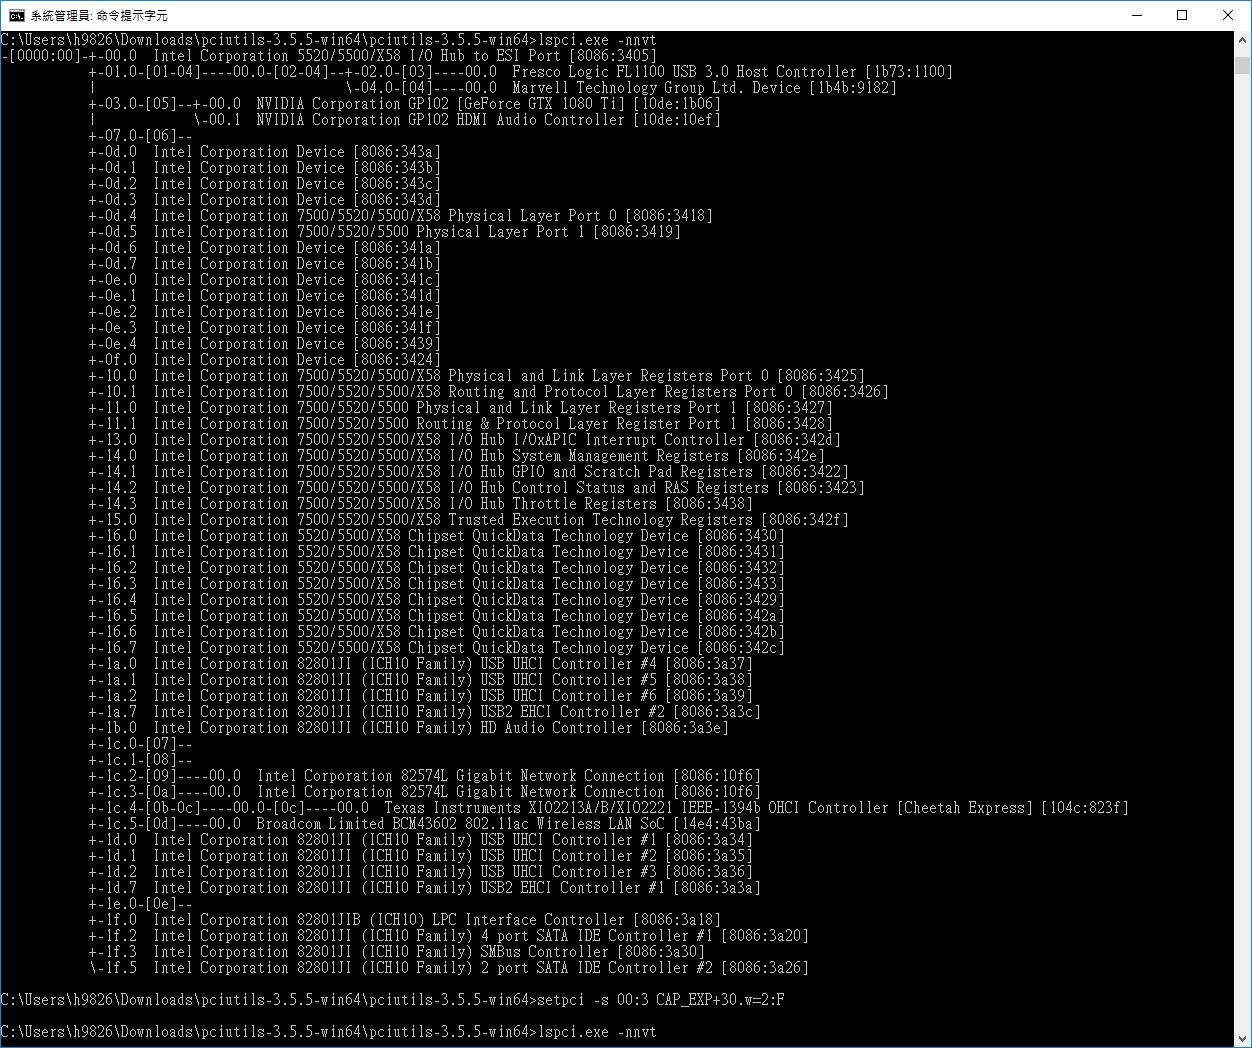Click the '+-1e.0-[0e]--' bridge entry

click(x=140, y=904)
